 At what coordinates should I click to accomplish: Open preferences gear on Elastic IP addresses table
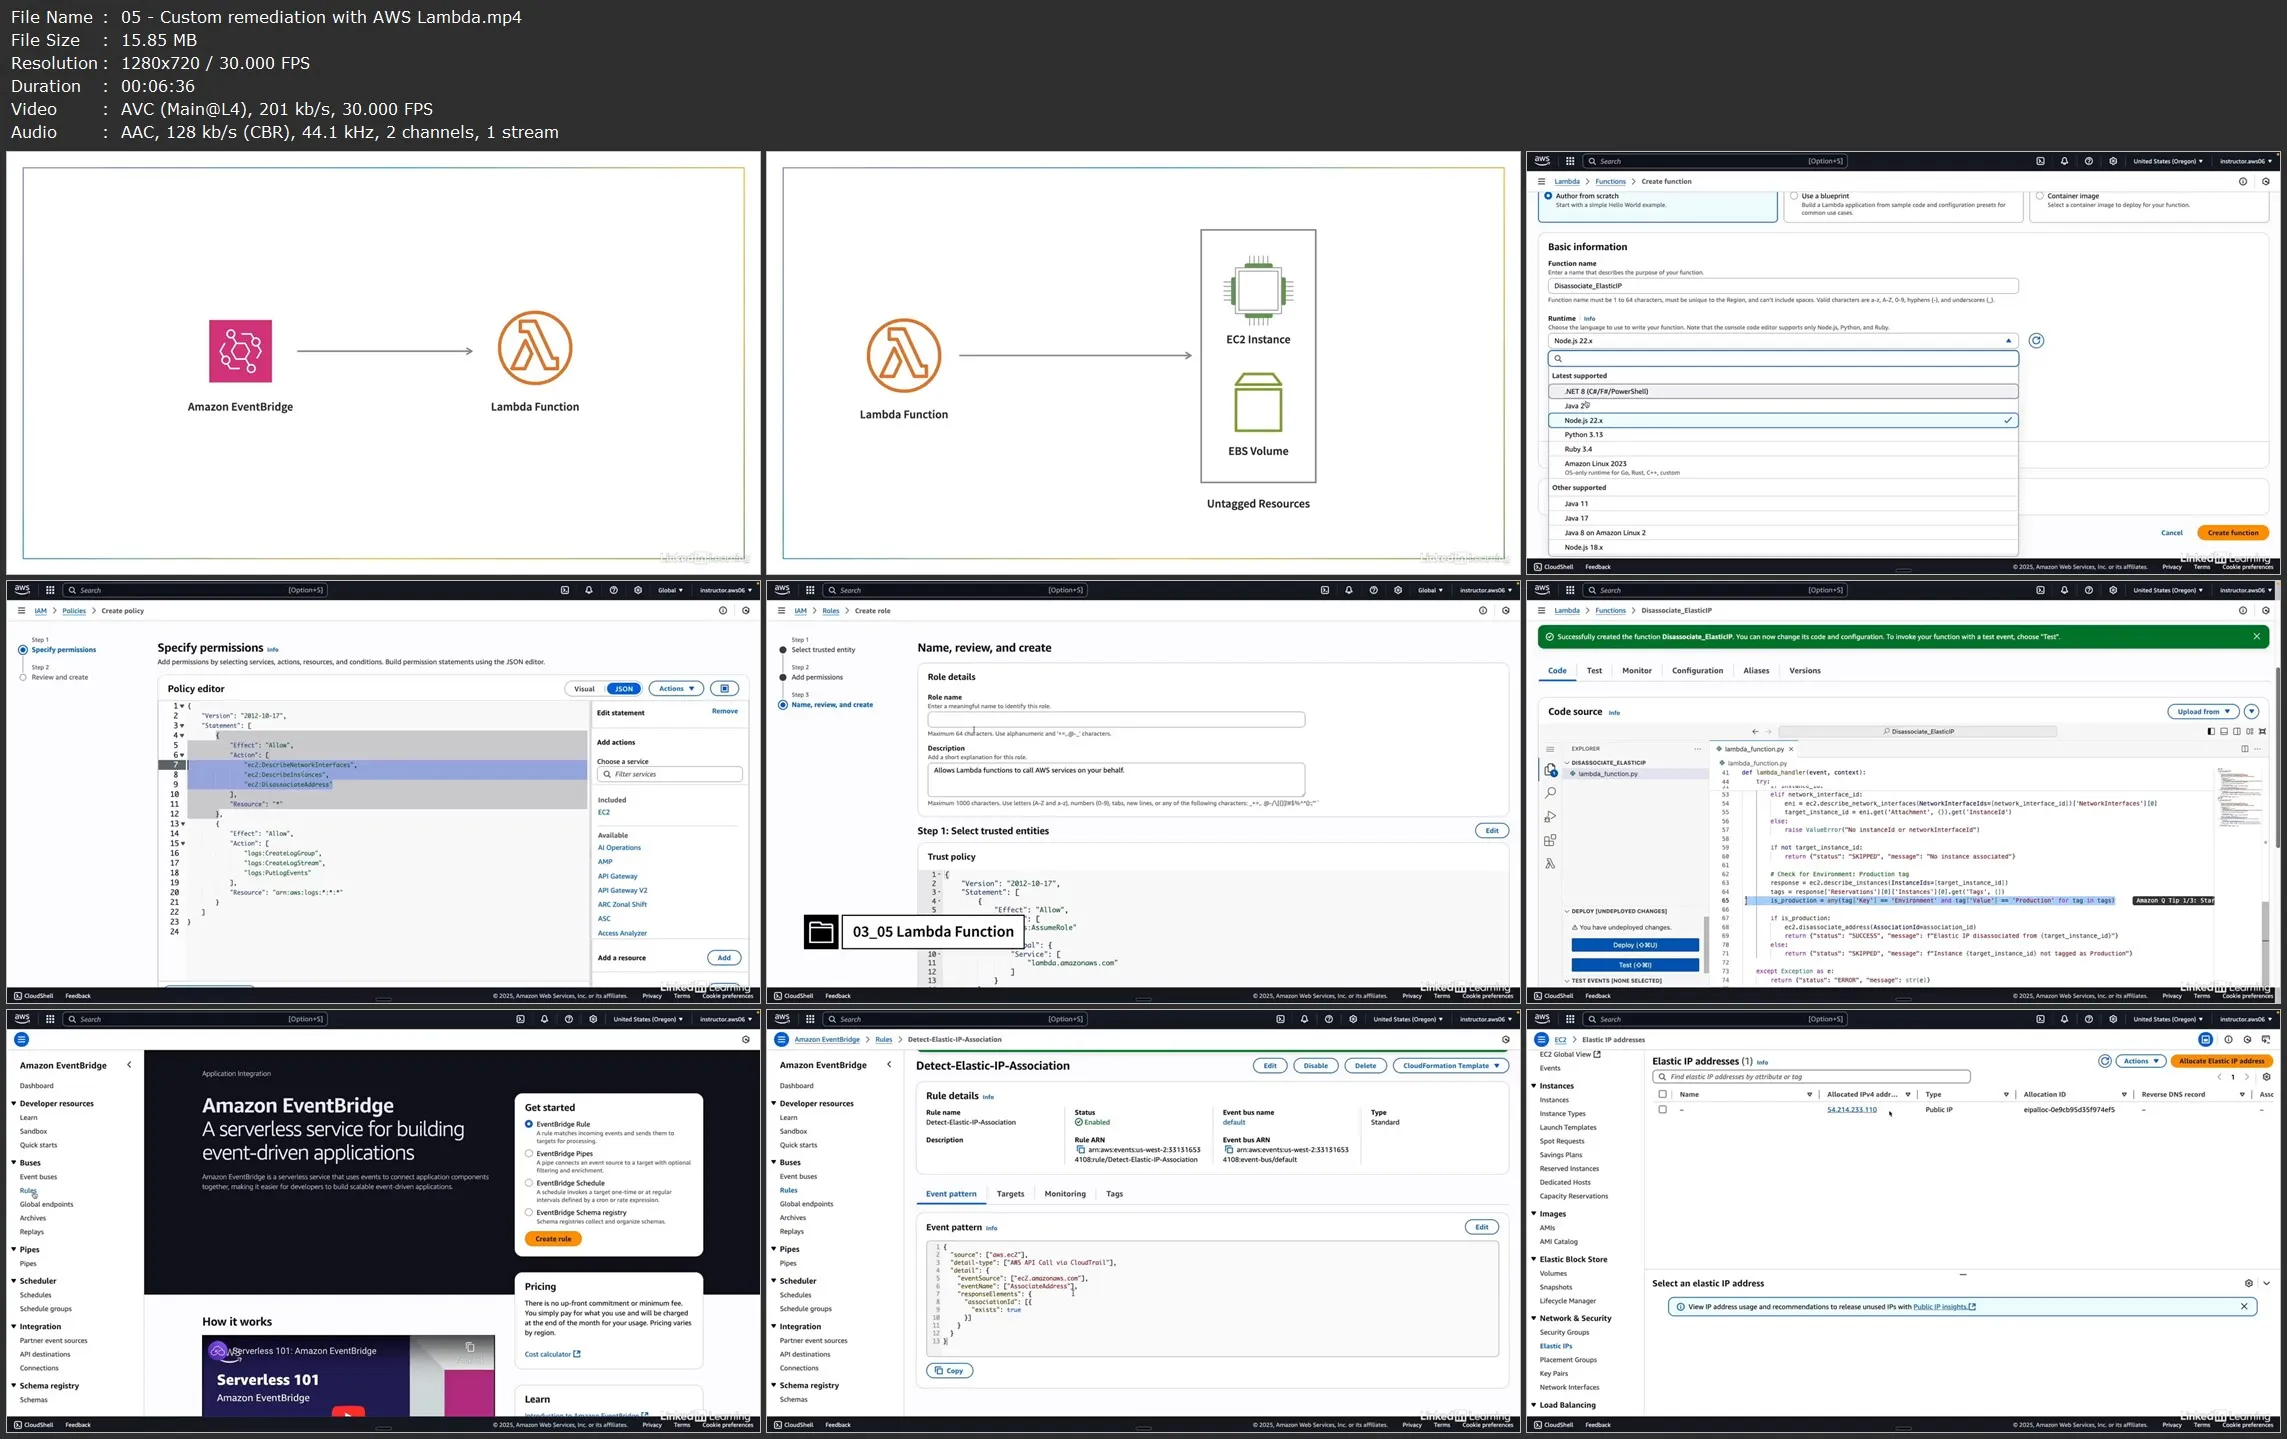coord(2266,1077)
